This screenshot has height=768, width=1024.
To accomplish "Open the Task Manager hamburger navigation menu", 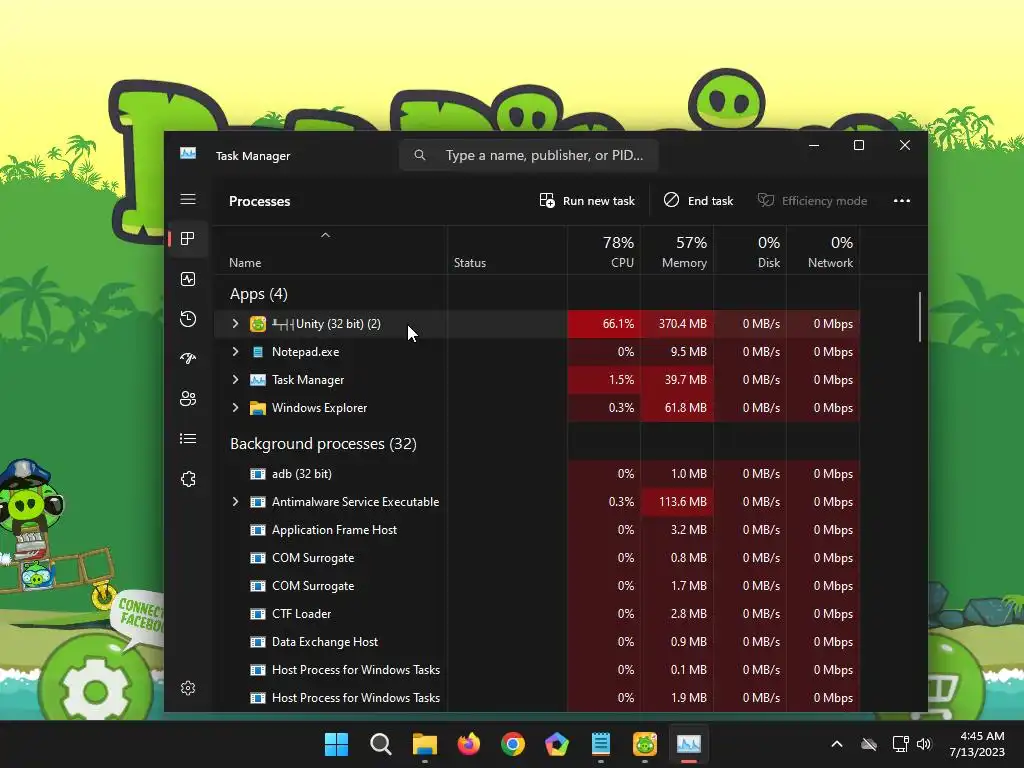I will pos(188,199).
